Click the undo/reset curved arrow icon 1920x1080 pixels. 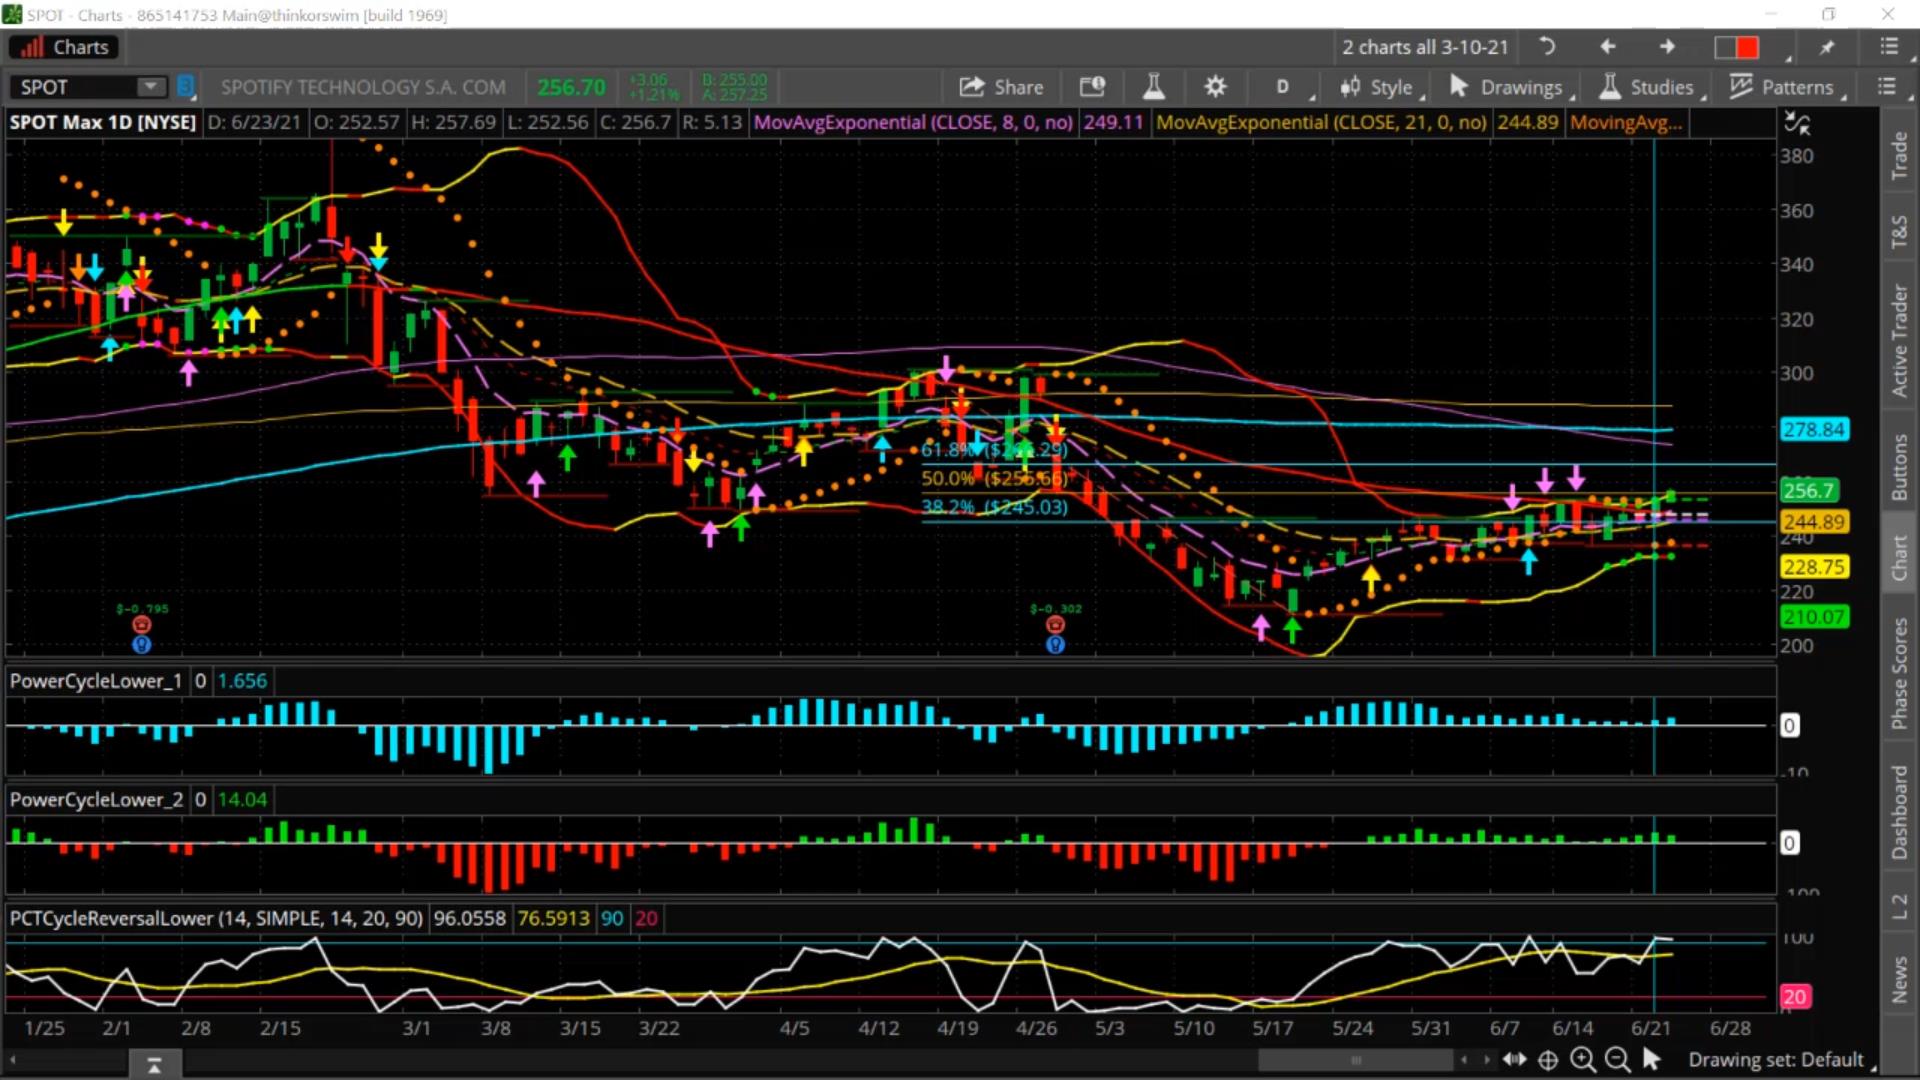click(x=1547, y=47)
